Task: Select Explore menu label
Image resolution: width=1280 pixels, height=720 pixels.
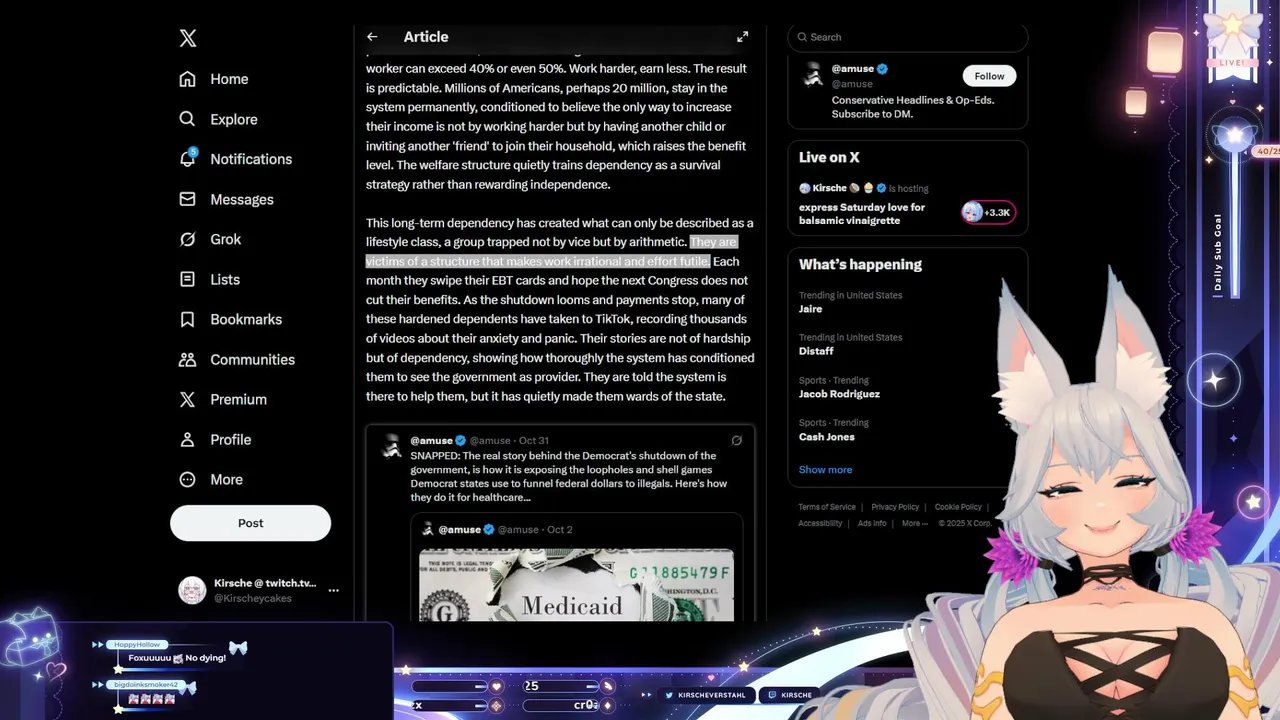Action: 234,119
